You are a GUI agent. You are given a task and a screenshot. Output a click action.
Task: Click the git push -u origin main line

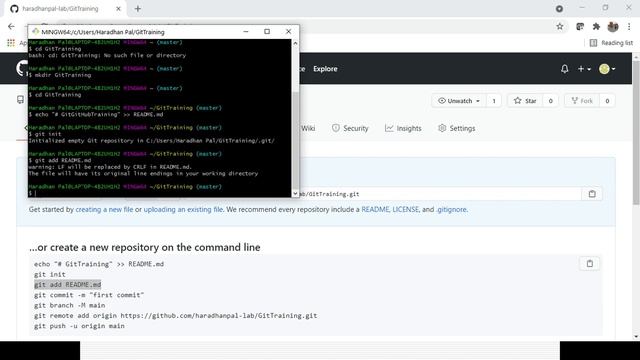79,326
